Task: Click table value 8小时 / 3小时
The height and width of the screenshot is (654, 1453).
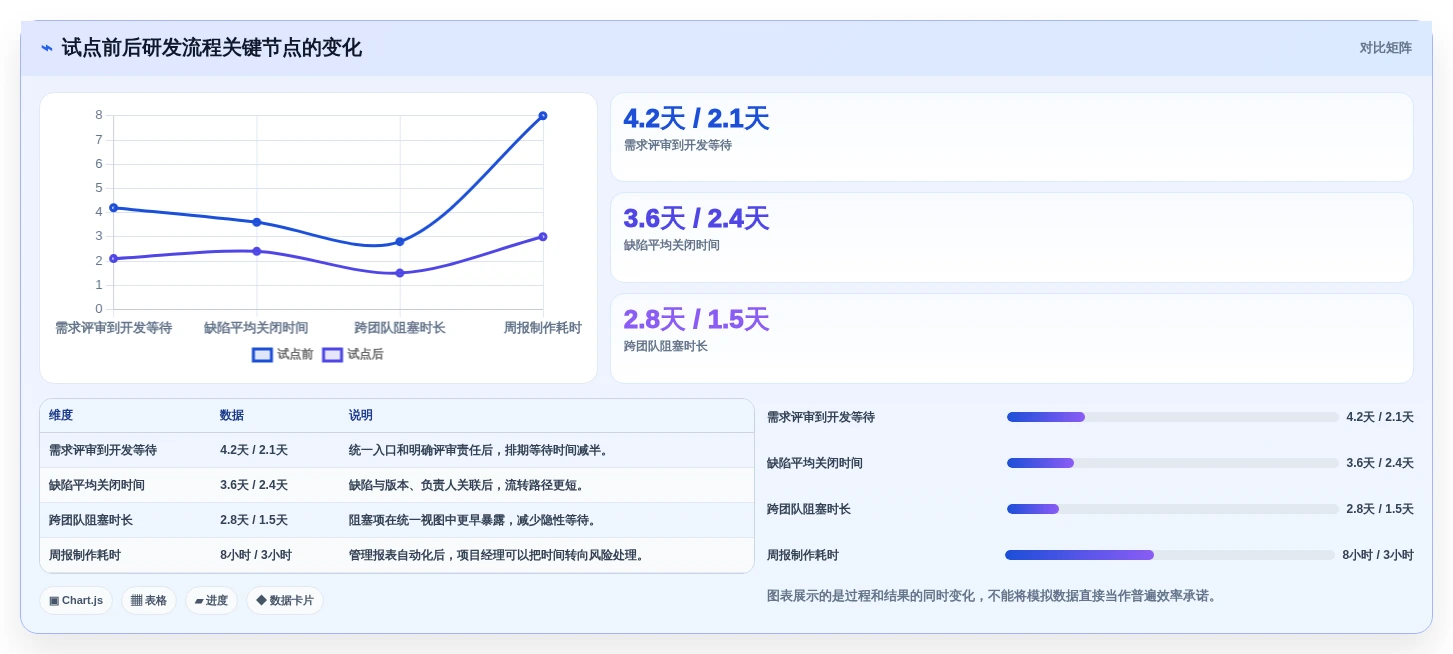Action: pos(256,556)
